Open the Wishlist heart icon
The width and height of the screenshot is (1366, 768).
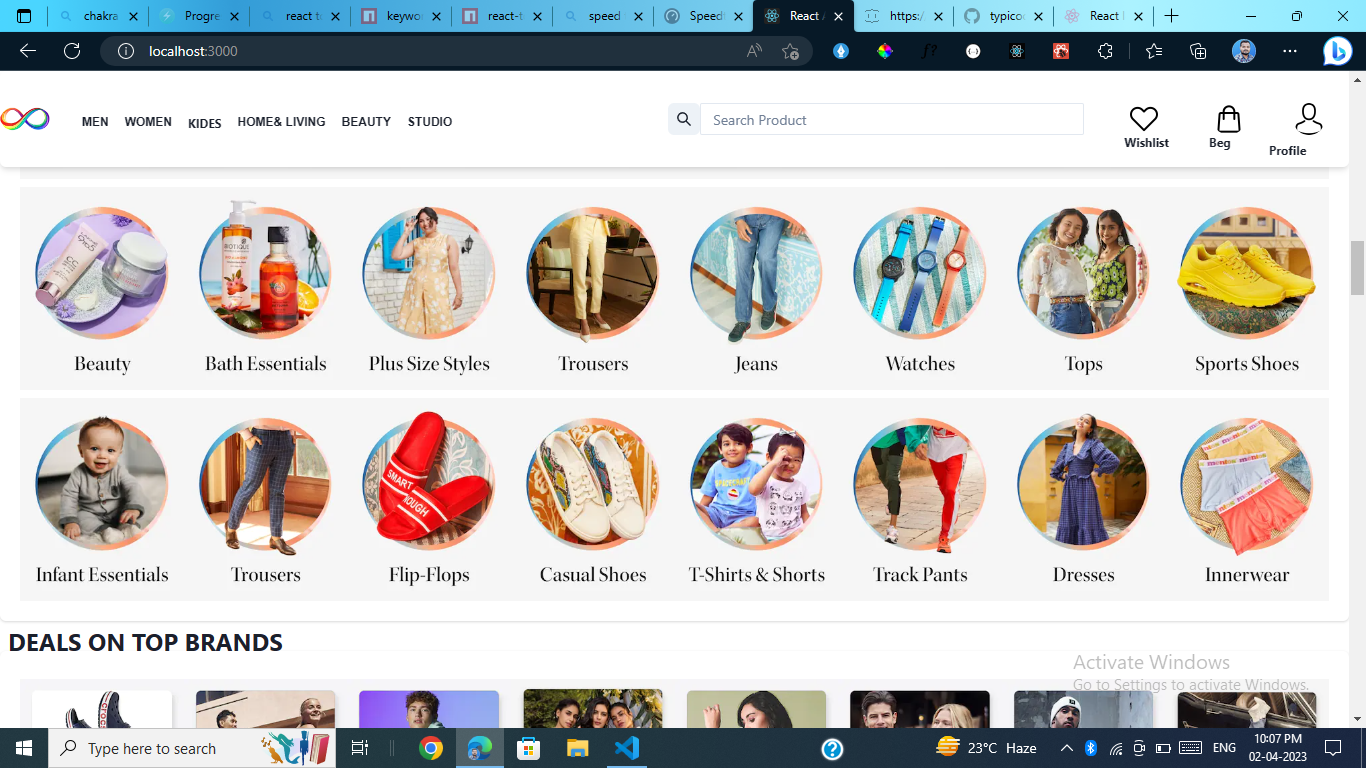(1144, 119)
